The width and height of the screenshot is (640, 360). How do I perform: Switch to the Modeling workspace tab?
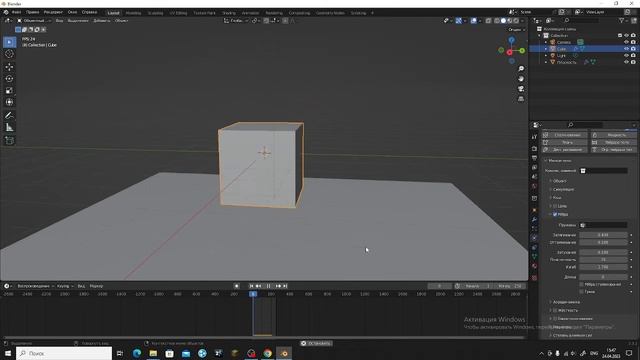tap(133, 13)
